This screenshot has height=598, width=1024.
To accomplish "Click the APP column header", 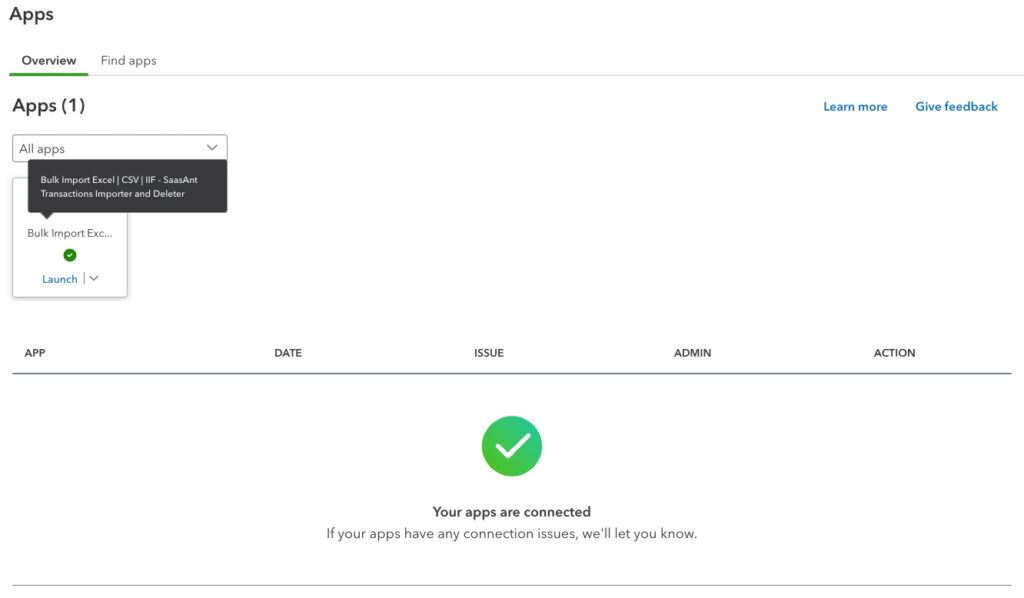I will point(35,352).
